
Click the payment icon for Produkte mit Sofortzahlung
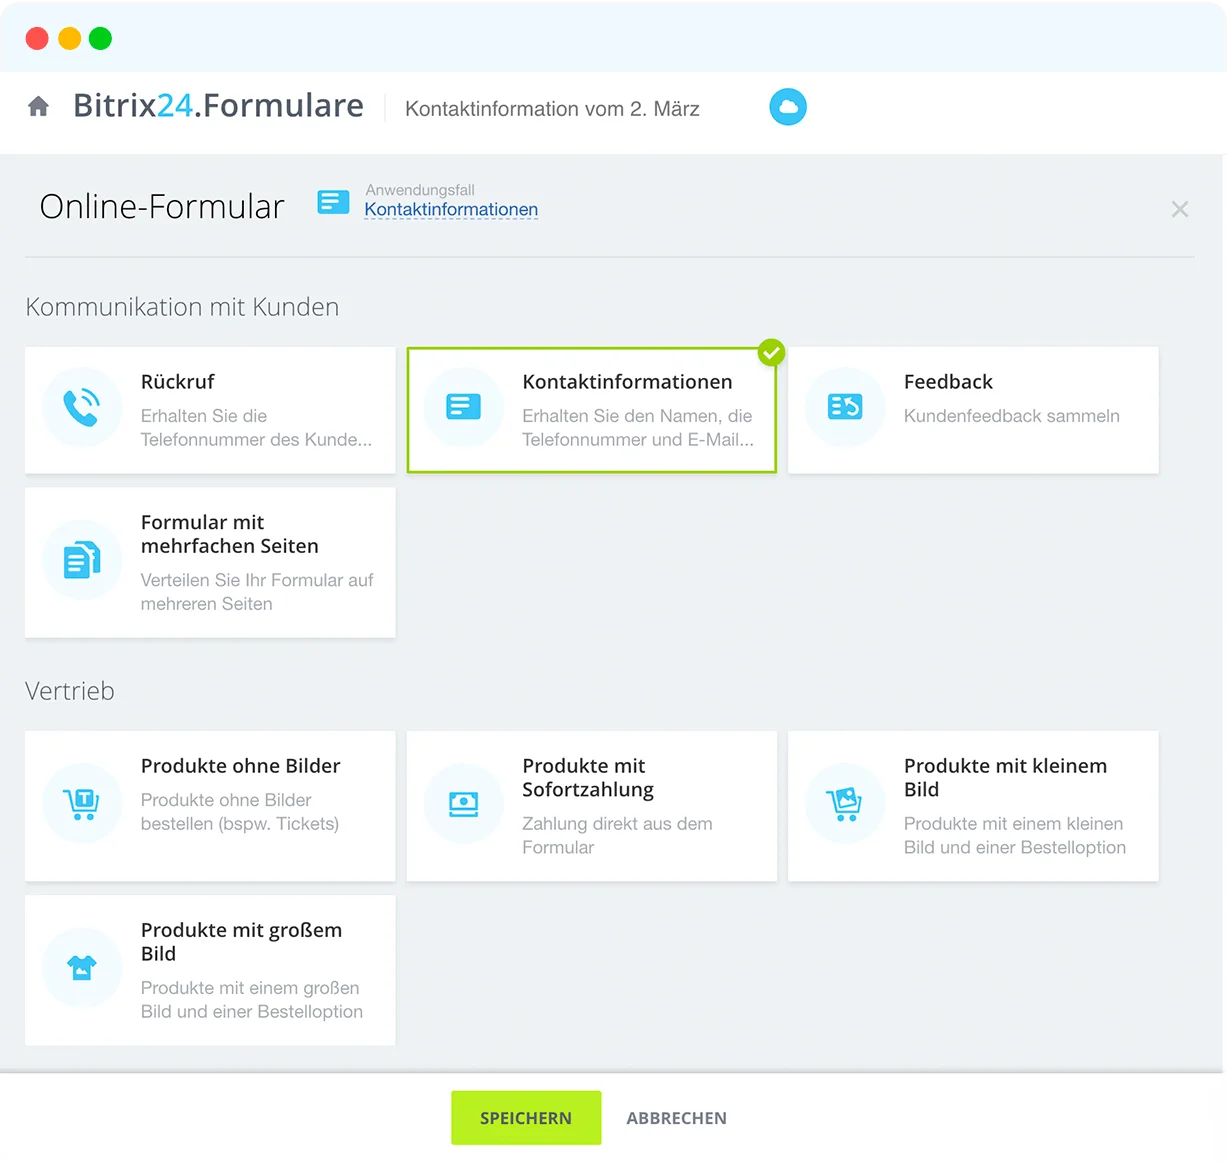pyautogui.click(x=463, y=803)
